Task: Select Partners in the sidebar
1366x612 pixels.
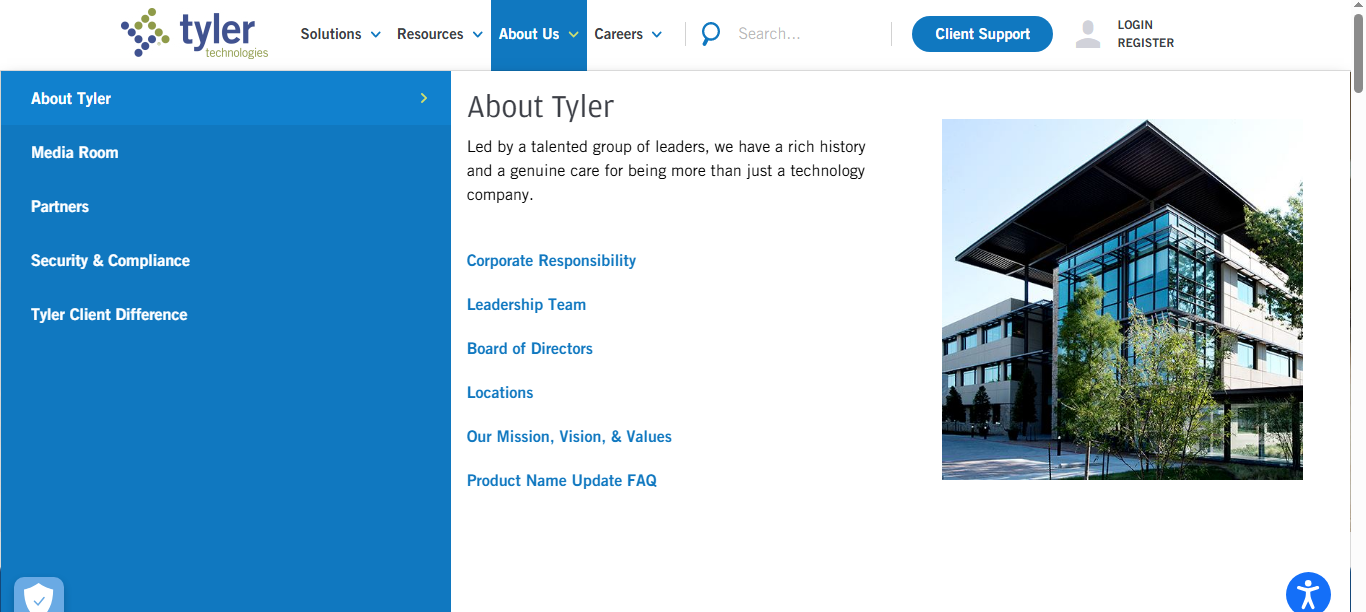Action: coord(60,206)
